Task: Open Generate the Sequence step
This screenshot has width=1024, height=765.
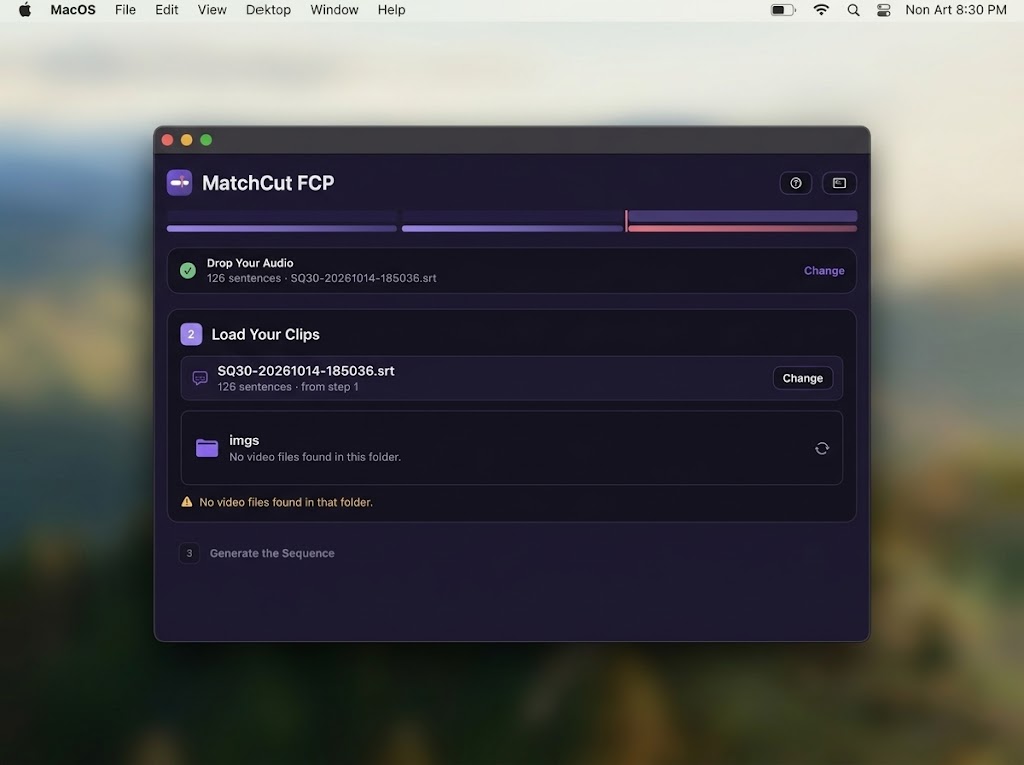Action: click(x=272, y=553)
